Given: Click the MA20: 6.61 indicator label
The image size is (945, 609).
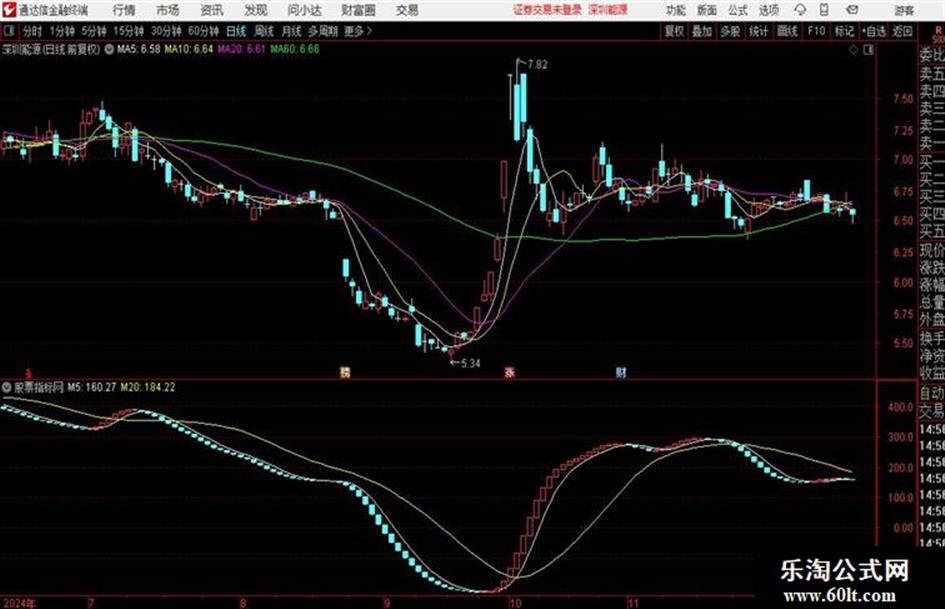Looking at the screenshot, I should [242, 49].
